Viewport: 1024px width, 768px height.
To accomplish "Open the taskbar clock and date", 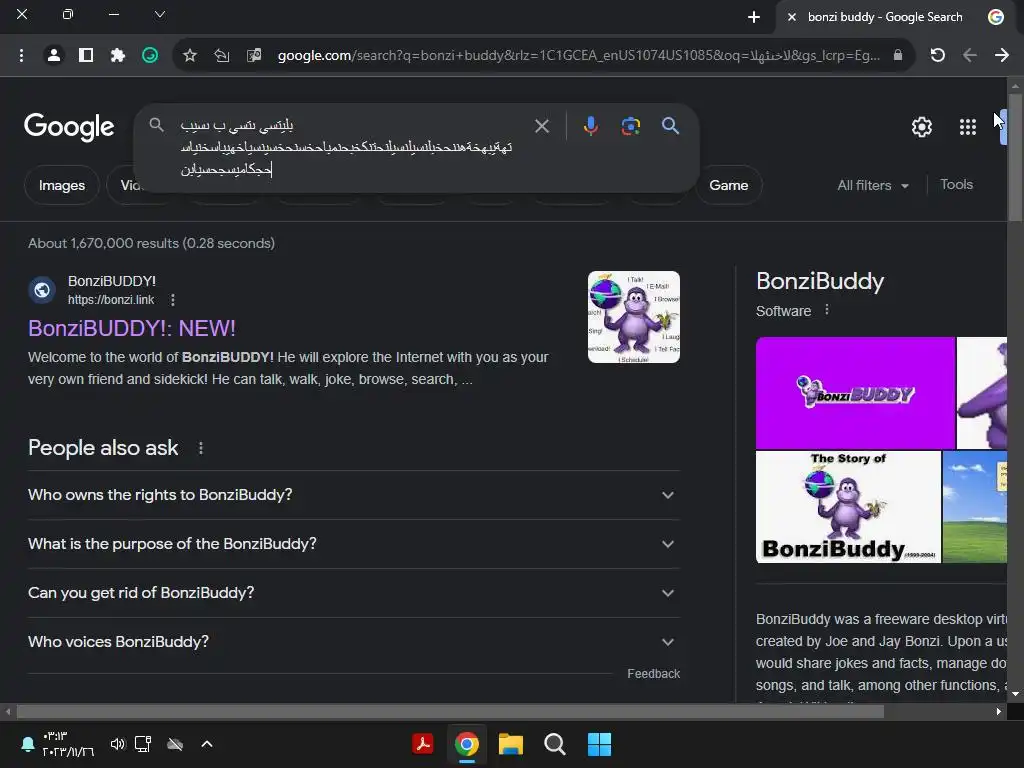I will tap(68, 744).
